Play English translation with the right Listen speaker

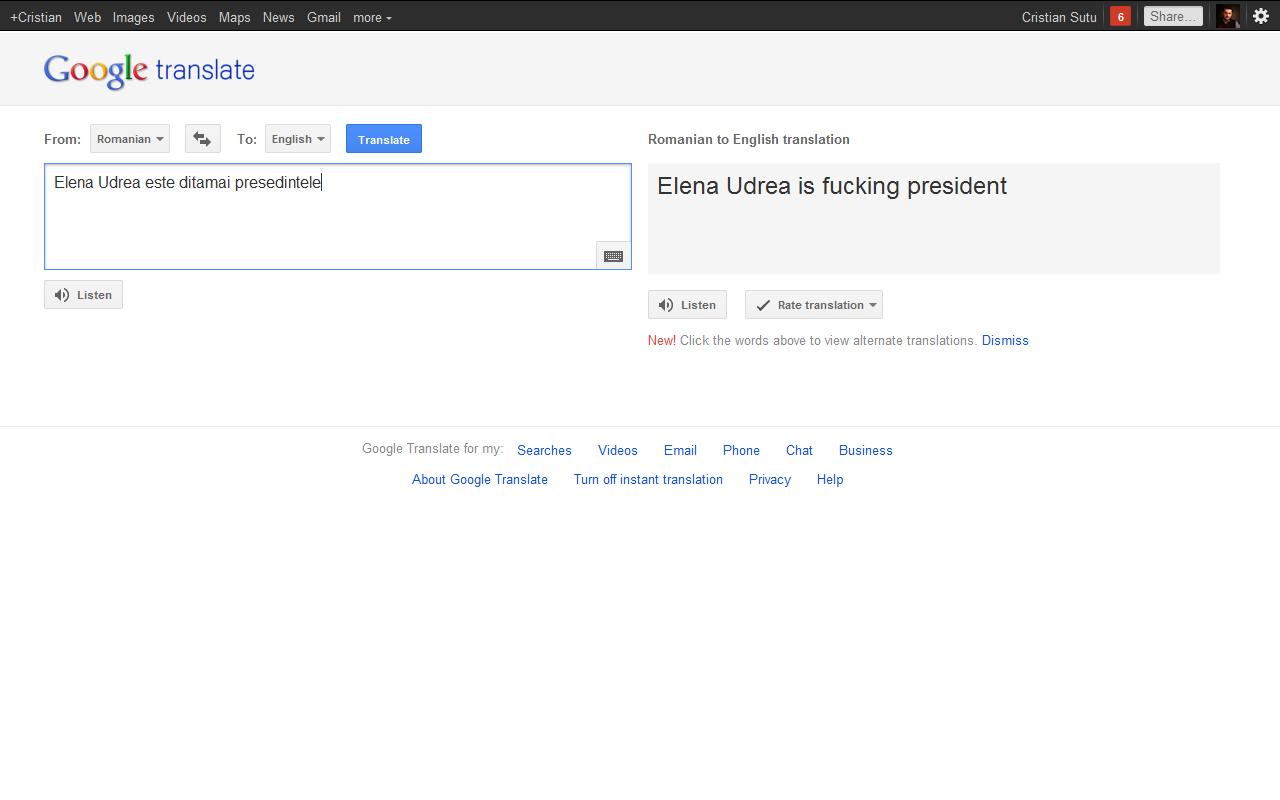click(x=687, y=305)
